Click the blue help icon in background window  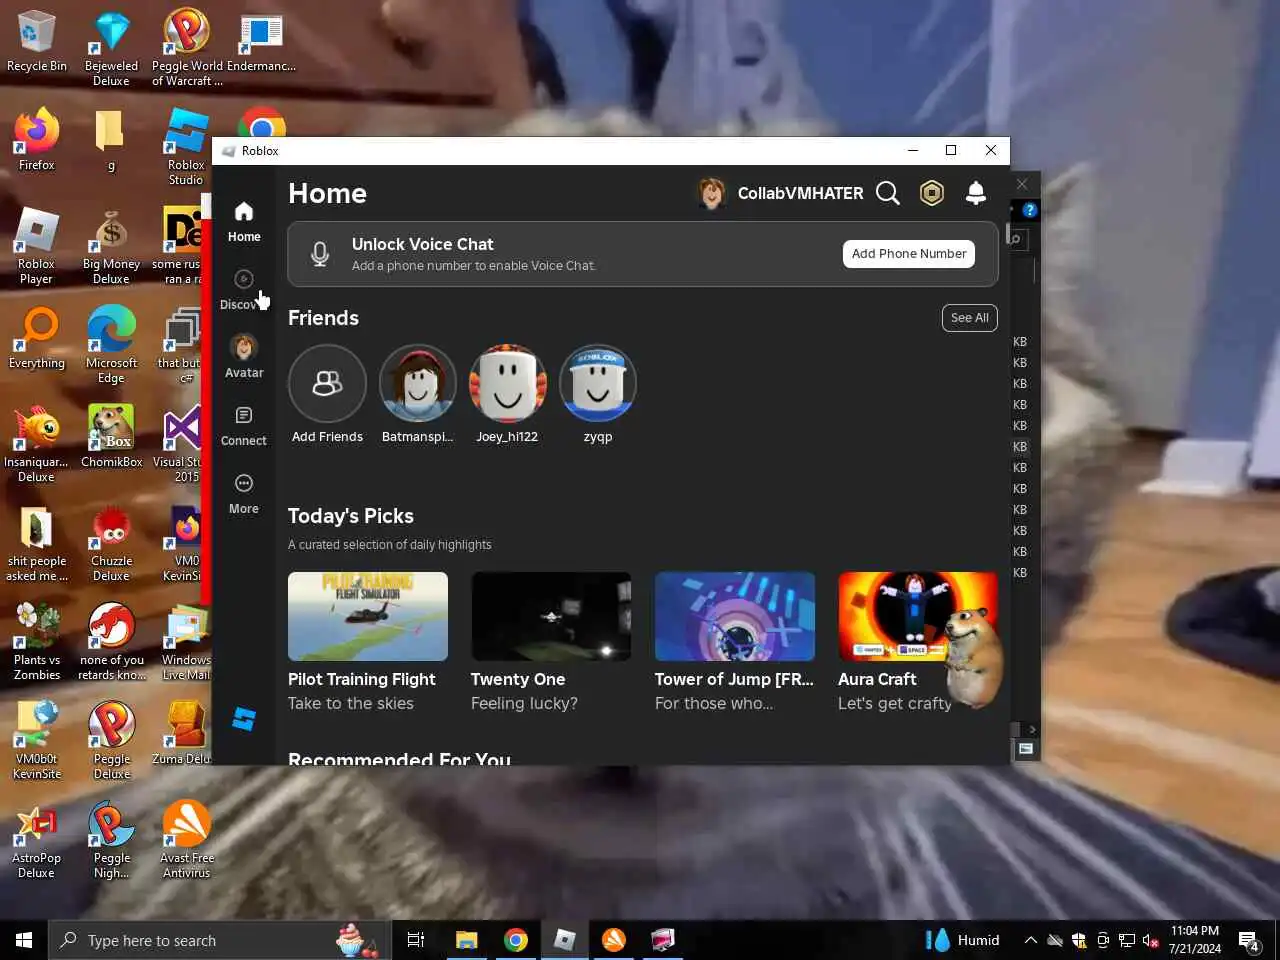[x=1029, y=210]
